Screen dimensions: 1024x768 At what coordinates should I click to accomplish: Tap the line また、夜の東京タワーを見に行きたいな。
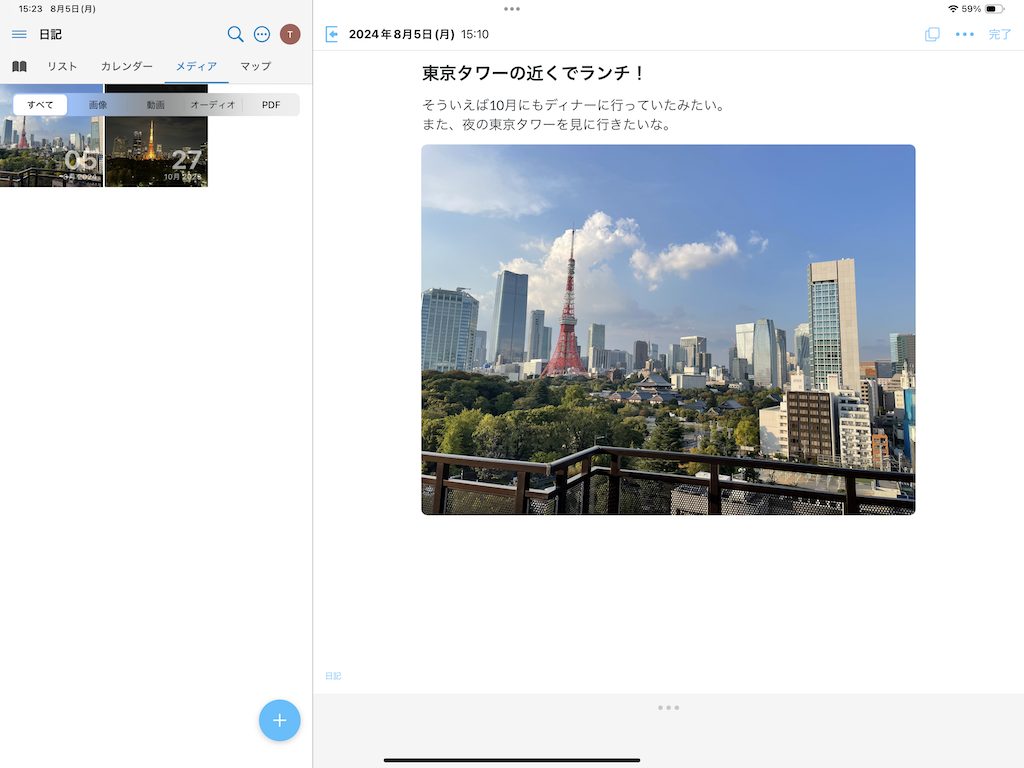(x=547, y=124)
